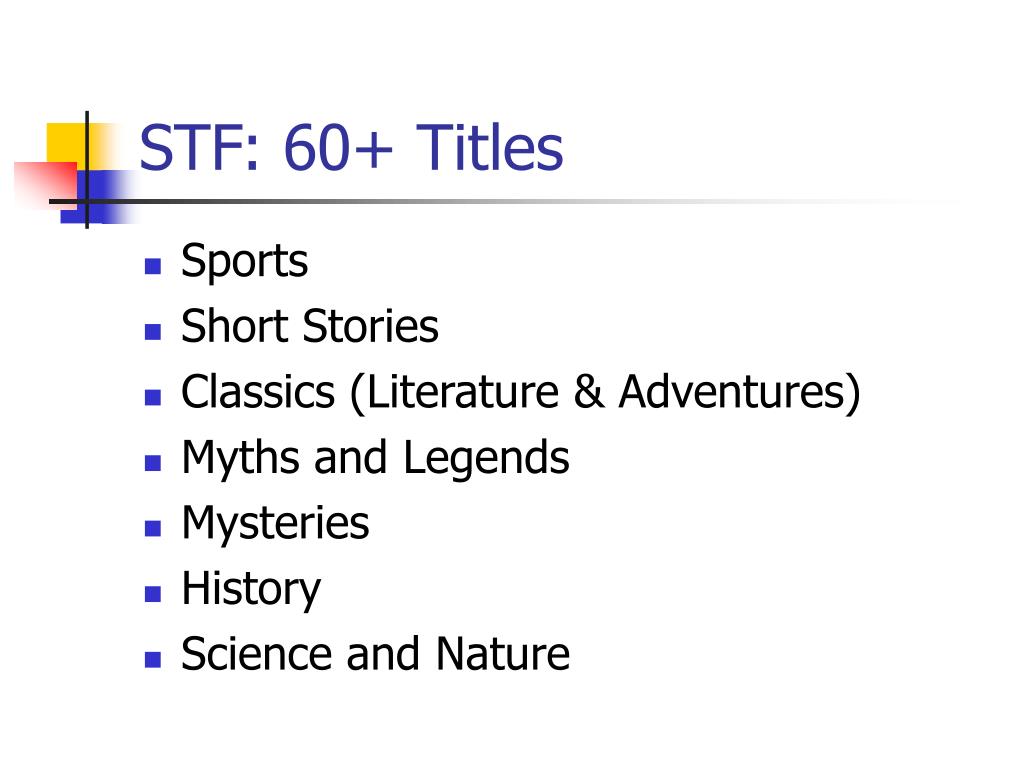The height and width of the screenshot is (768, 1024).
Task: Click the blue bullet beside Classics
Action: tap(153, 397)
